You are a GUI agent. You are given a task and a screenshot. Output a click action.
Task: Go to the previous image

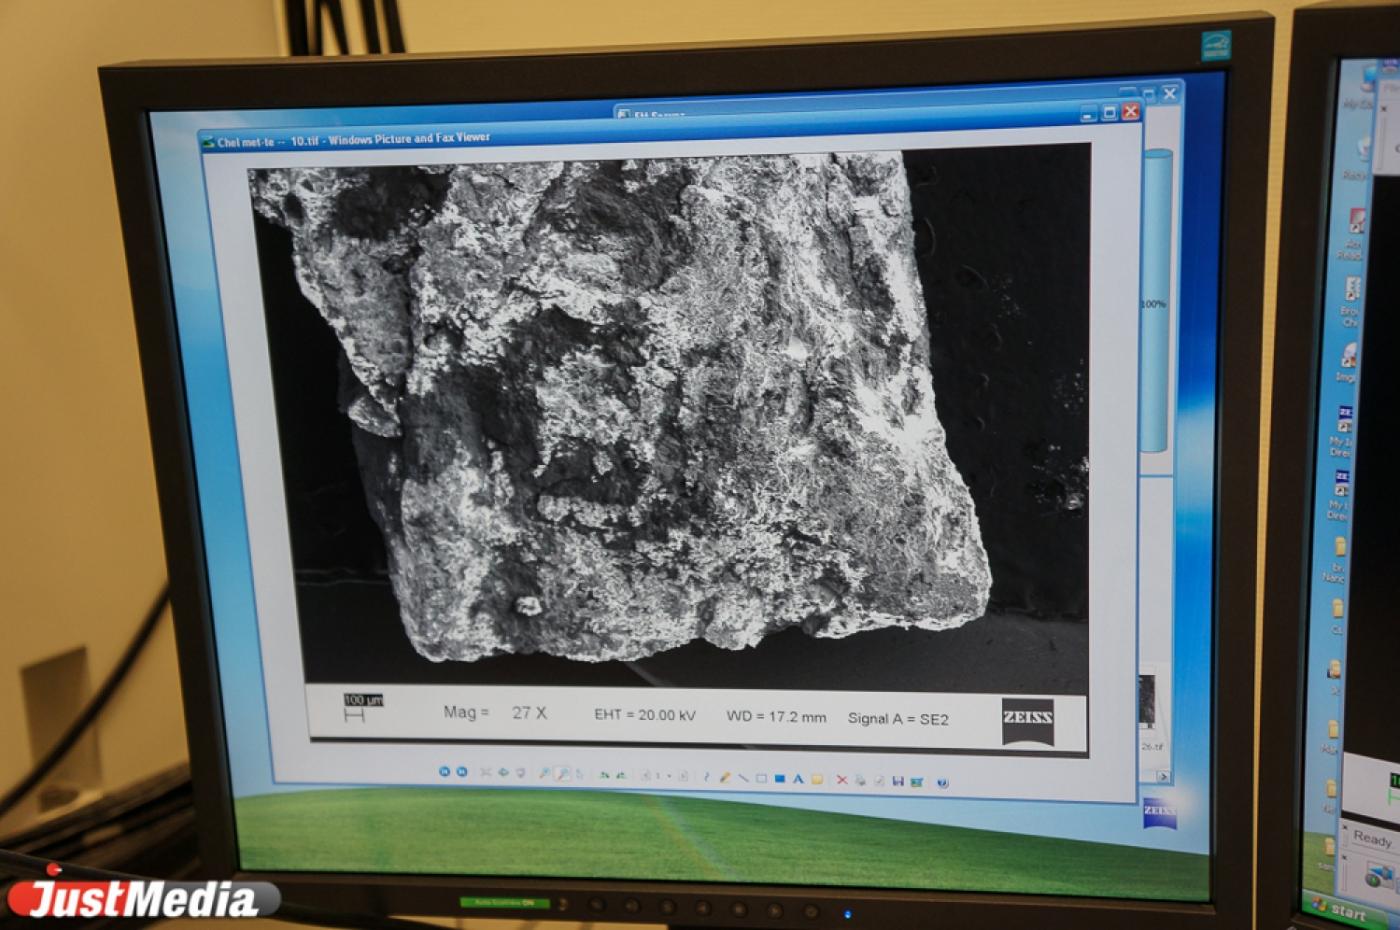click(444, 771)
